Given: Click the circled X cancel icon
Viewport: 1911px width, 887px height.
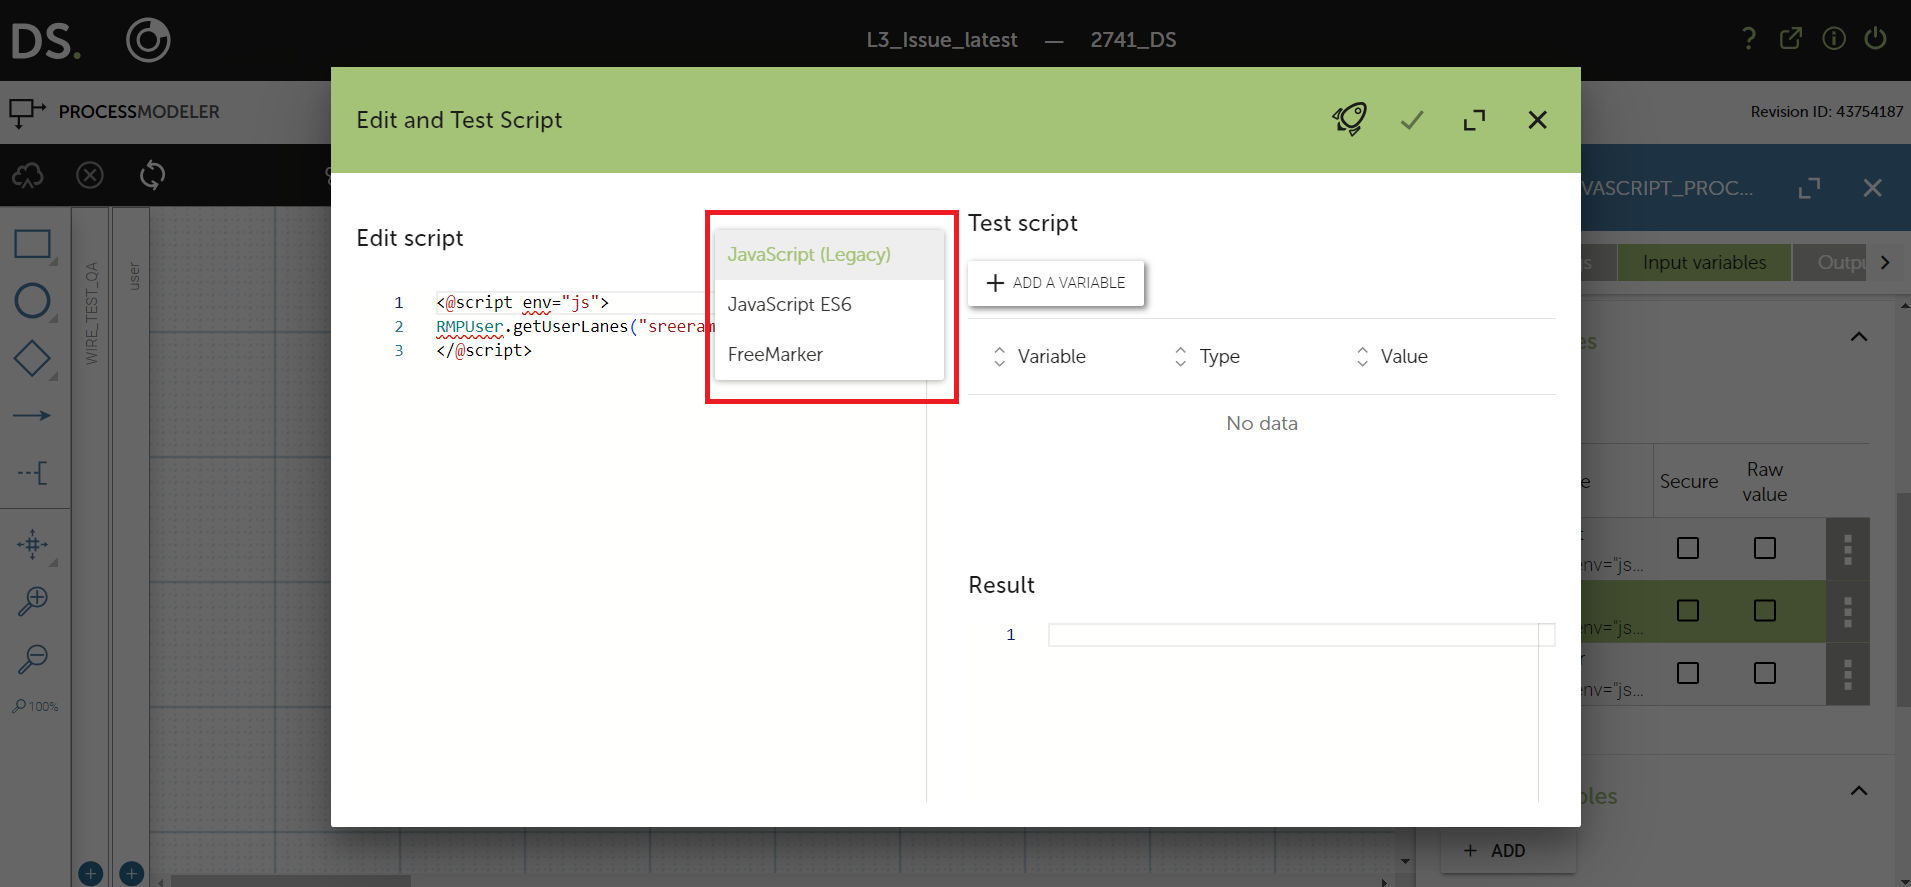Looking at the screenshot, I should tap(90, 176).
